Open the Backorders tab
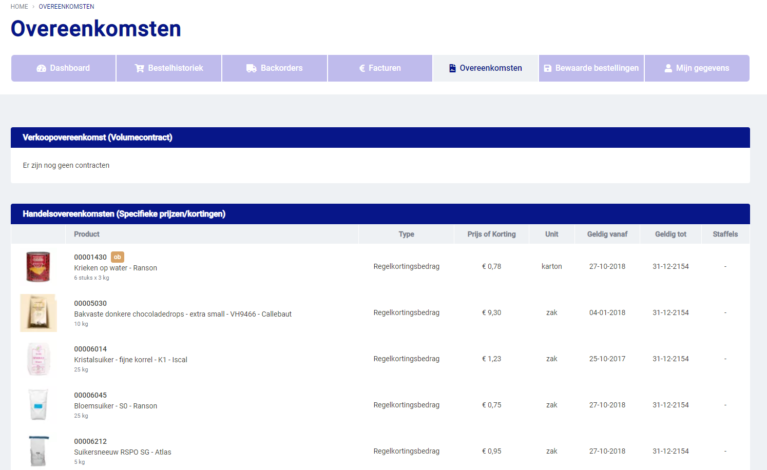Image resolution: width=767 pixels, height=470 pixels. tap(274, 68)
